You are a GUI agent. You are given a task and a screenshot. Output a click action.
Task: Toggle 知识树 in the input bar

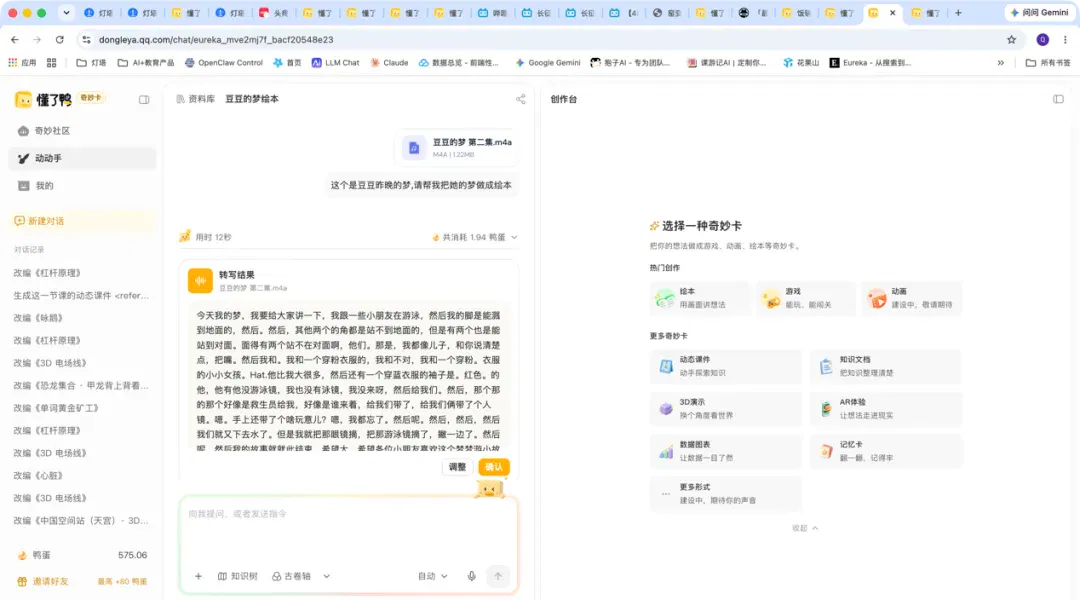tap(238, 577)
